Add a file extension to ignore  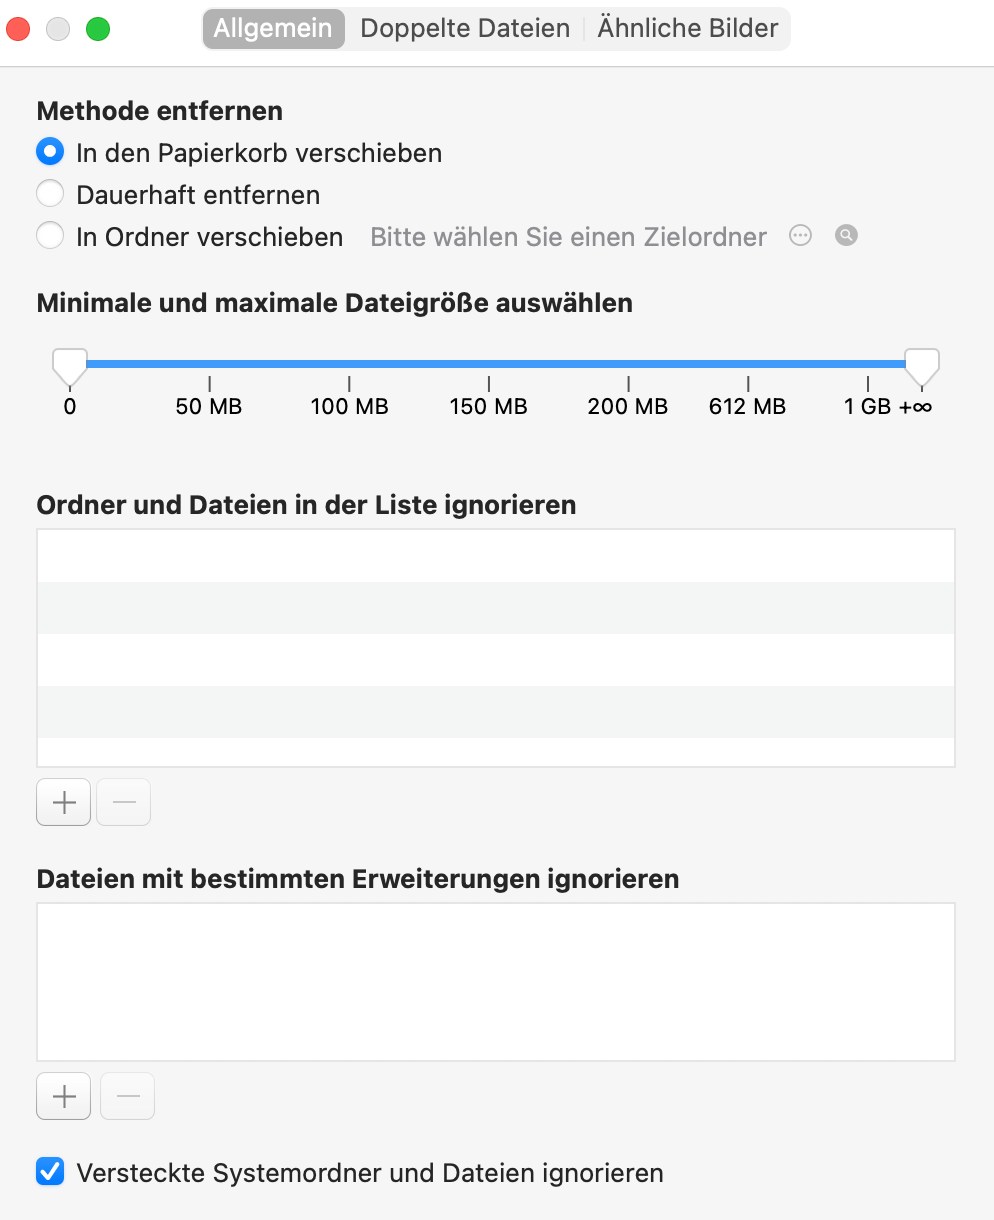coord(64,1096)
